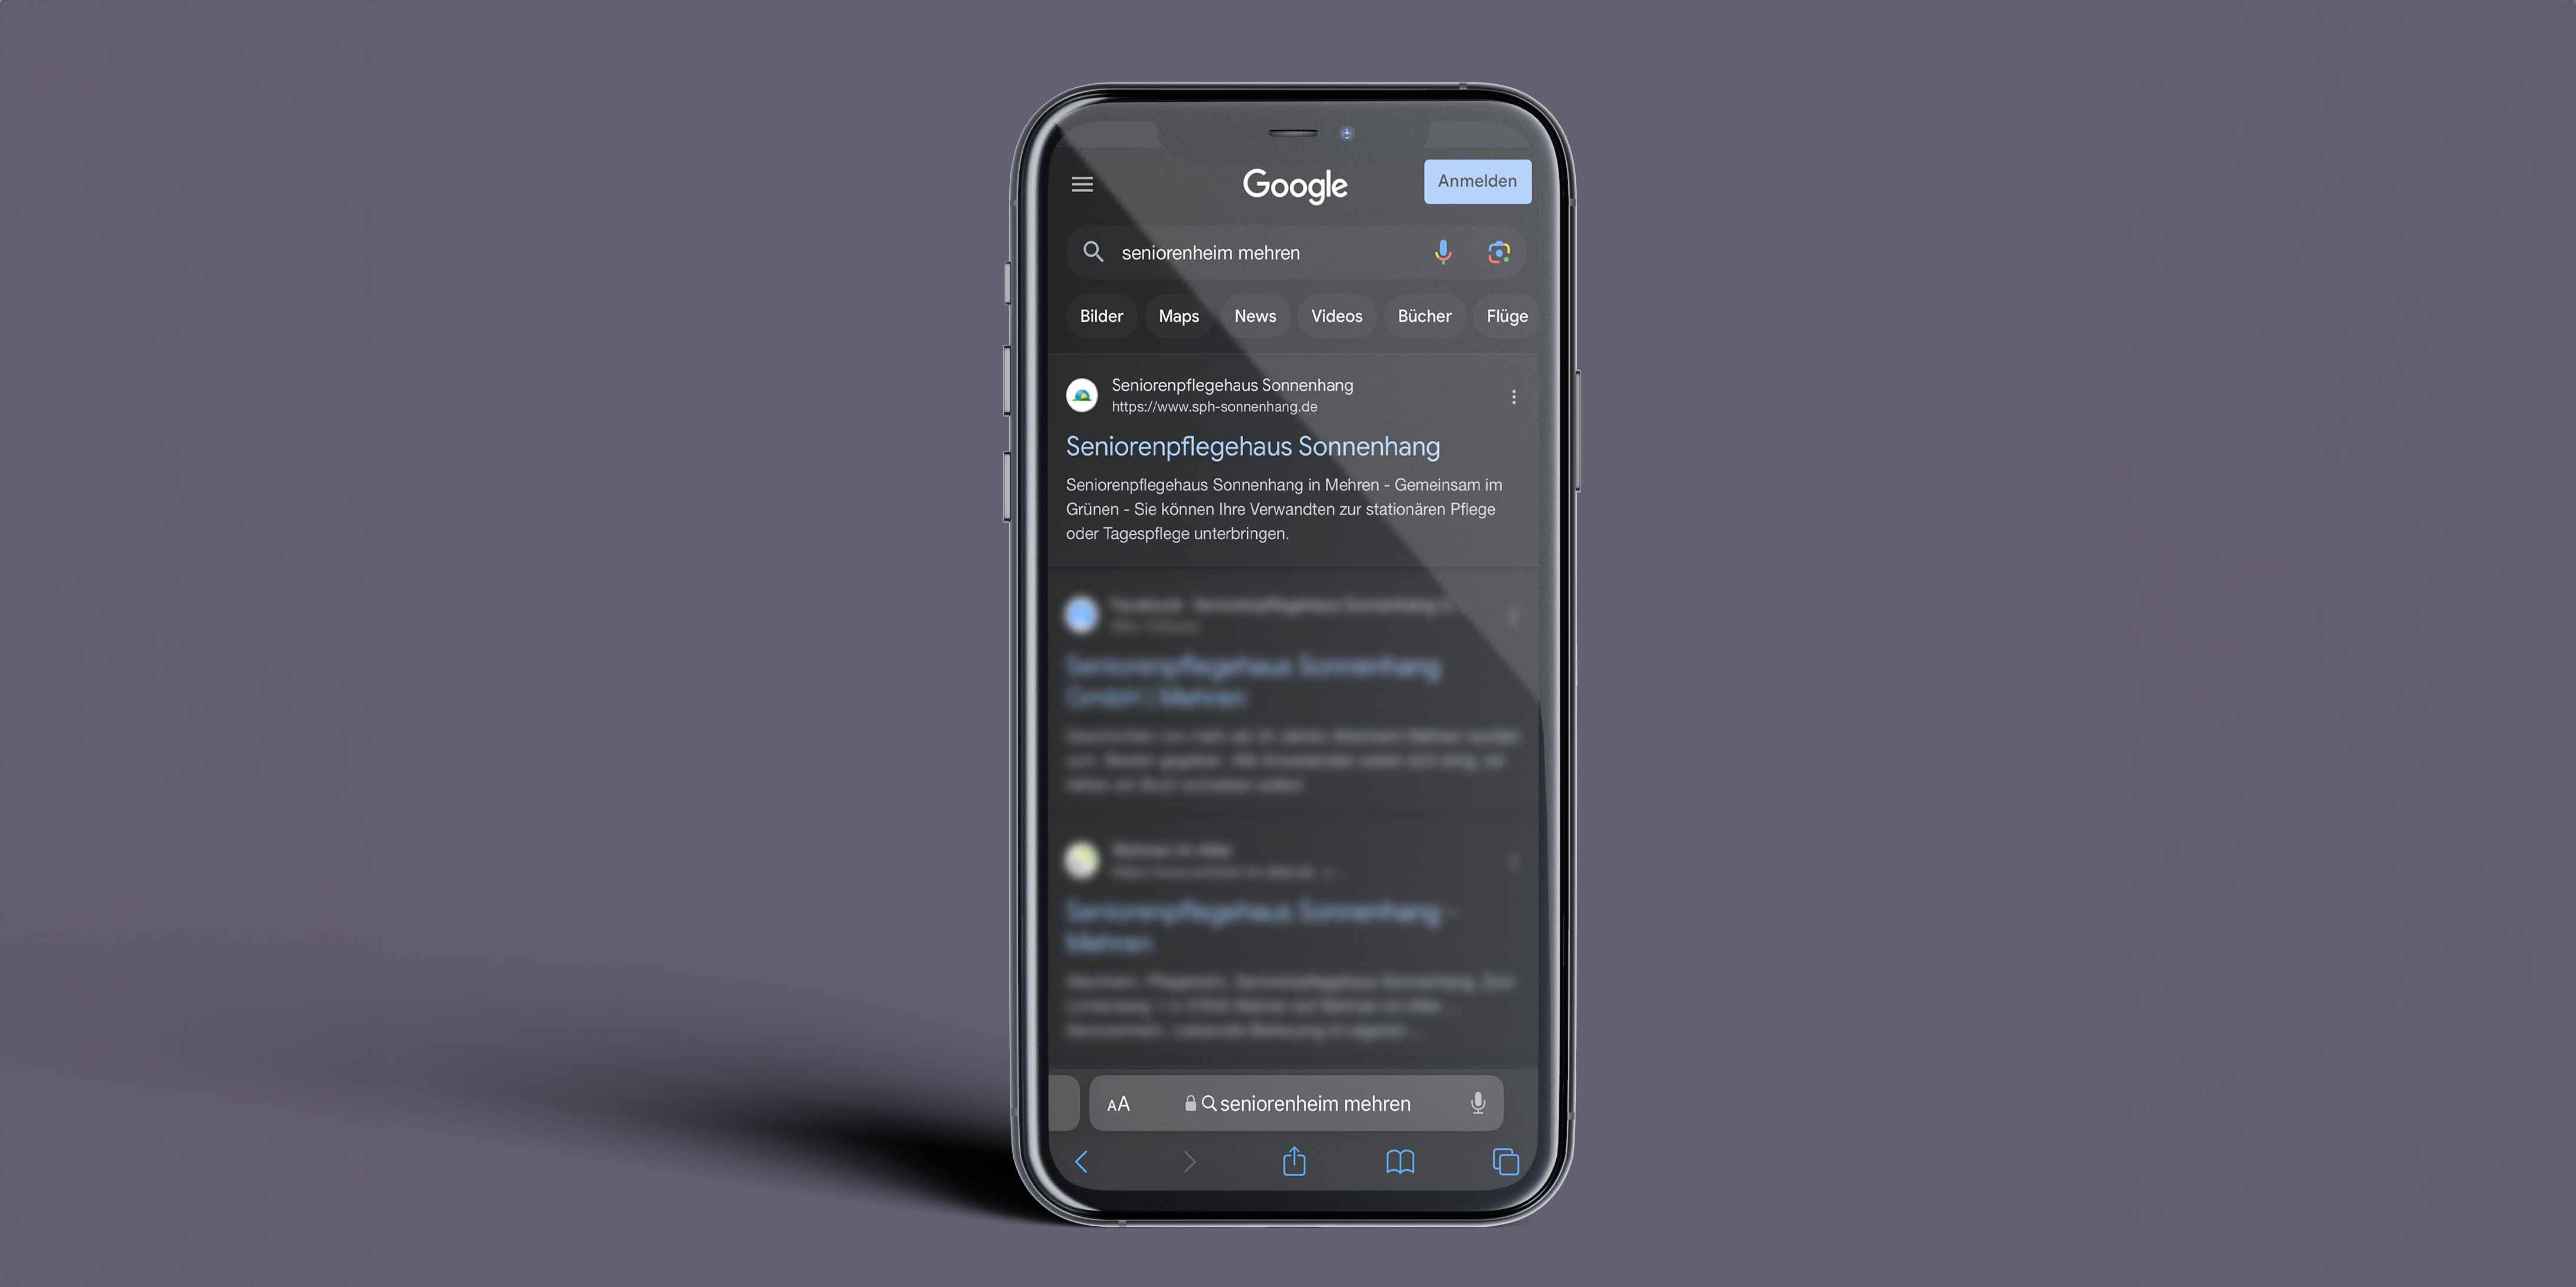
Task: Tap the tabs icon in Safari toolbar
Action: tap(1505, 1161)
